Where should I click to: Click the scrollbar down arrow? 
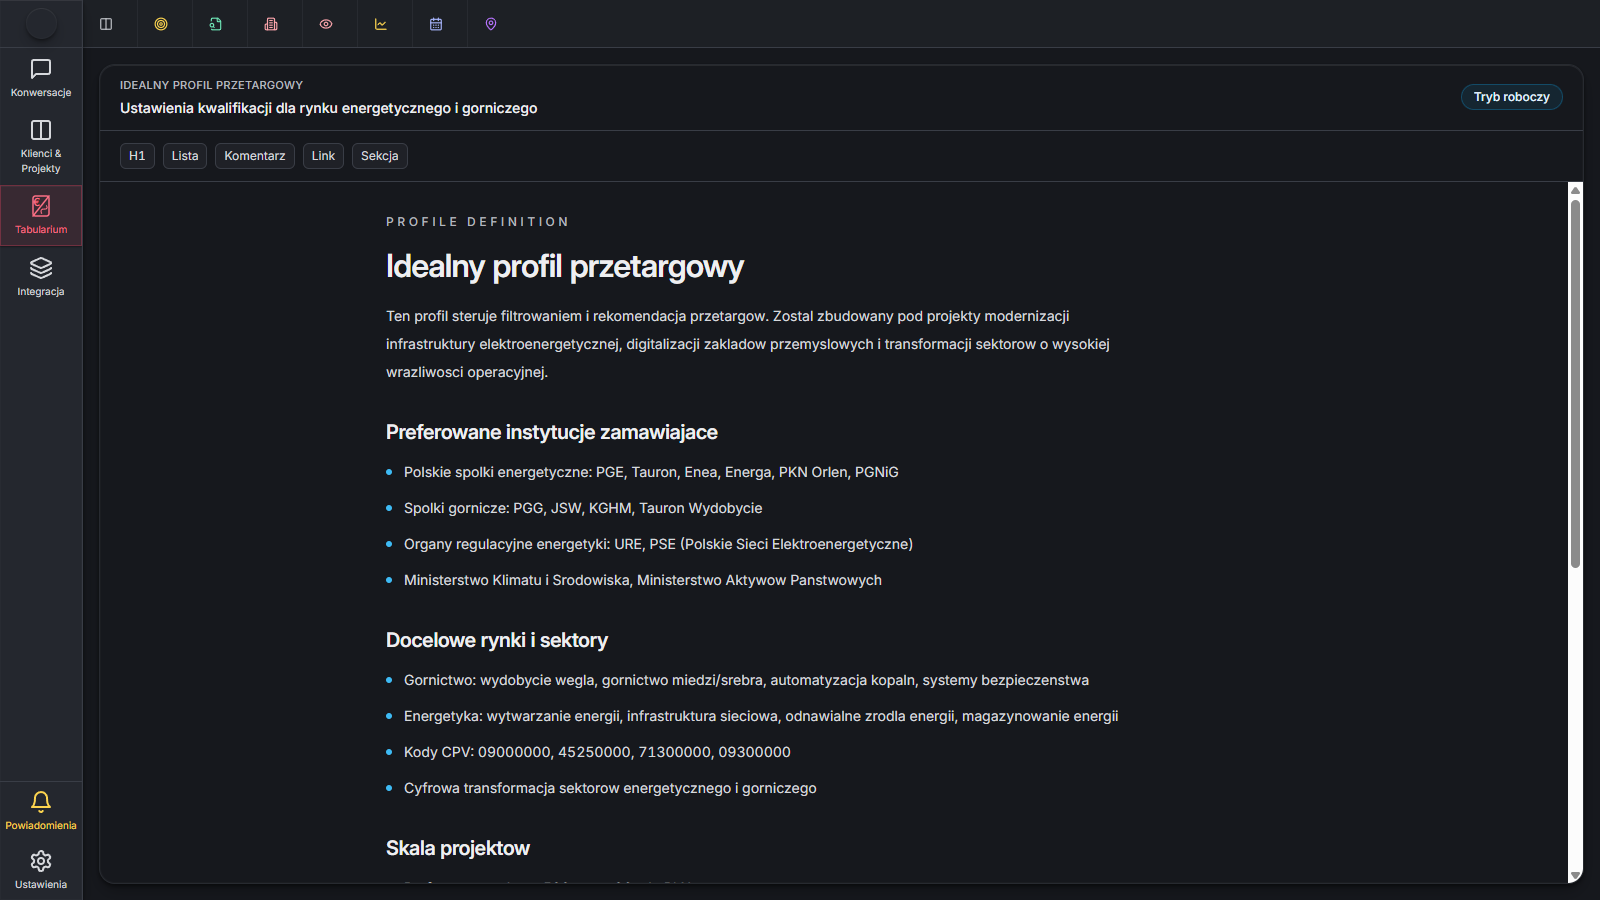tap(1575, 875)
